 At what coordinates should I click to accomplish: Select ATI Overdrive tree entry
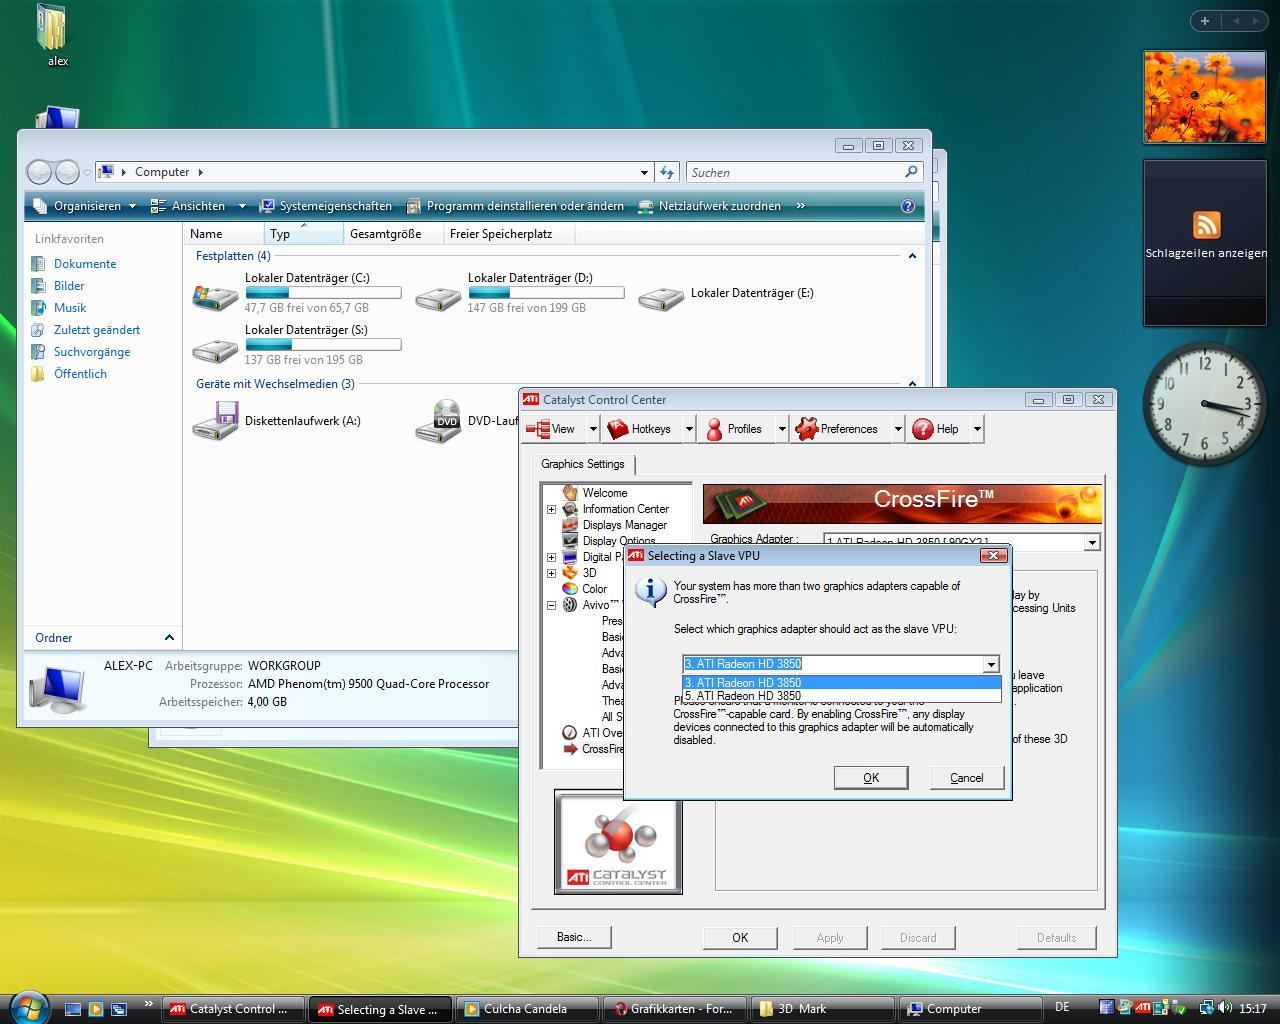coord(602,733)
